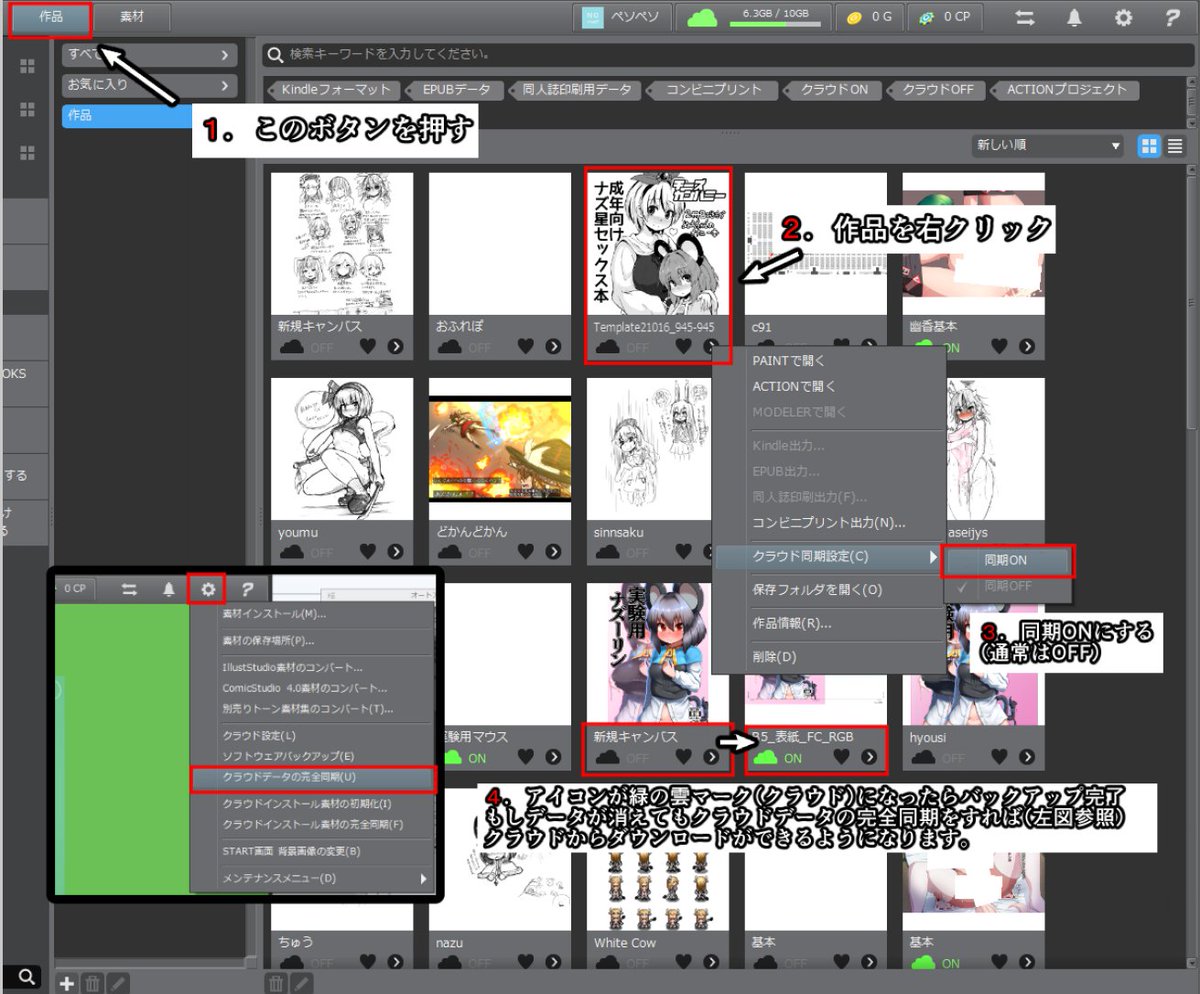Image resolution: width=1200 pixels, height=994 pixels.
Task: Open details arrow for the おふれぼ work
Action: 553,347
